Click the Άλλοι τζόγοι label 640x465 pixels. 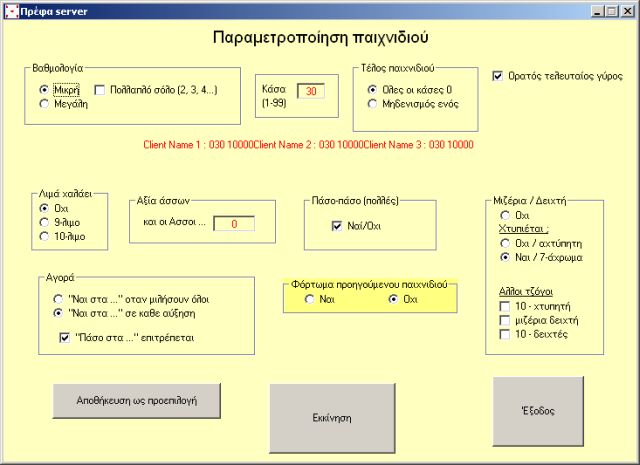click(526, 291)
